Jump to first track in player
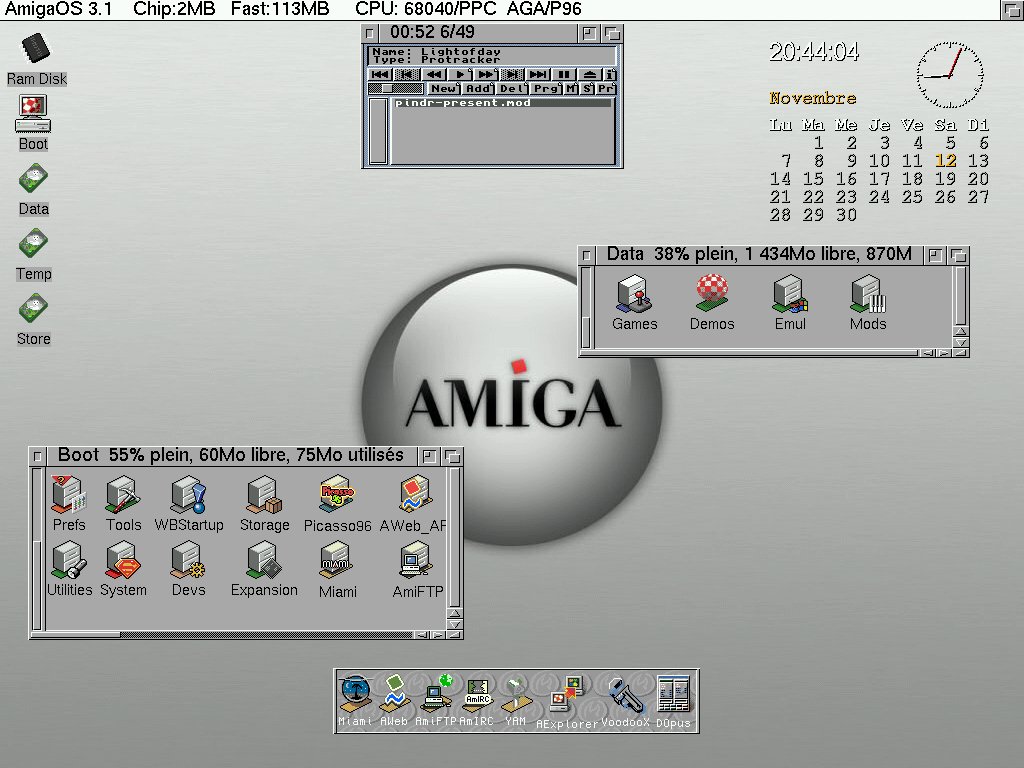The width and height of the screenshot is (1024, 768). tap(380, 74)
